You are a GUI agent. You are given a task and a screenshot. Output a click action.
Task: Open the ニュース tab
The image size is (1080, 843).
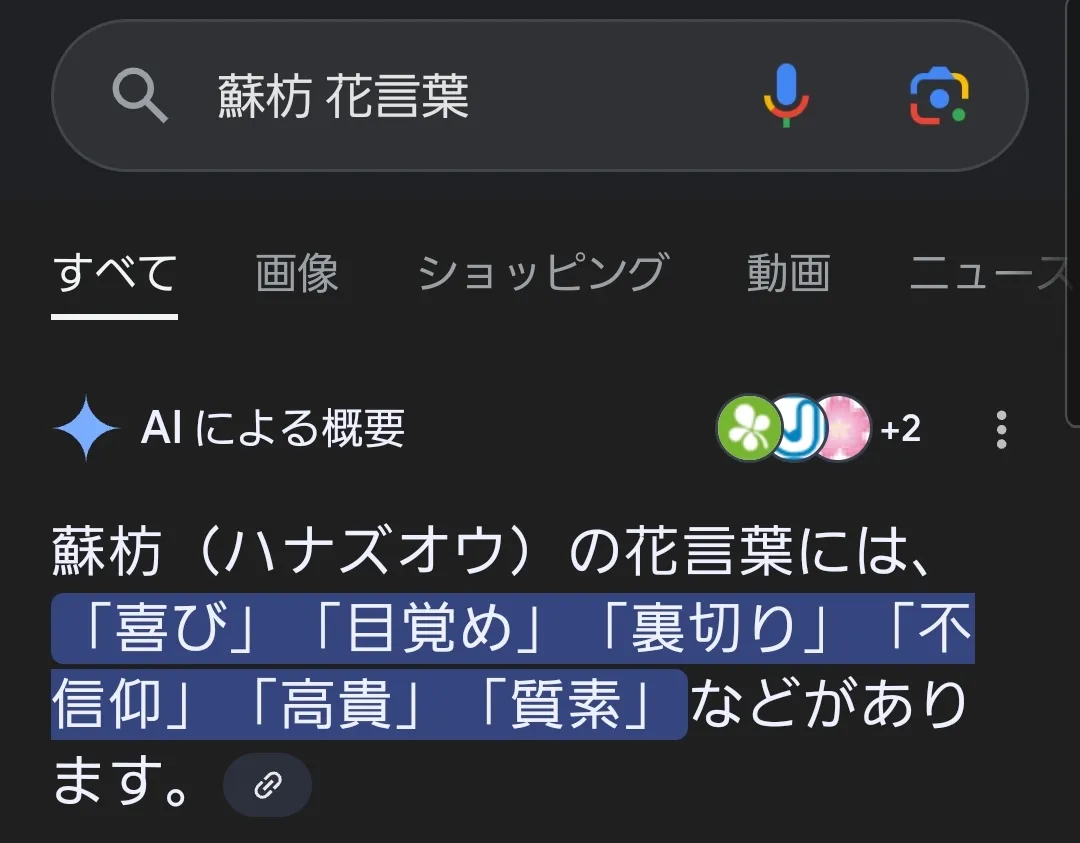point(992,273)
